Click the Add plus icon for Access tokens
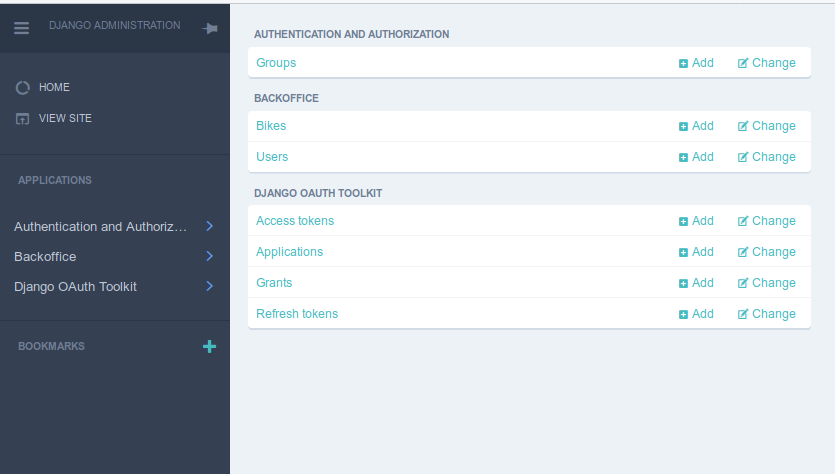Screen dimensions: 835x474 click(x=683, y=221)
